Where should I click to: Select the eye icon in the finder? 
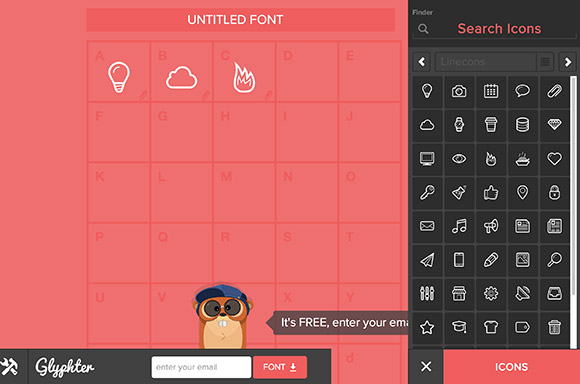[x=459, y=159]
